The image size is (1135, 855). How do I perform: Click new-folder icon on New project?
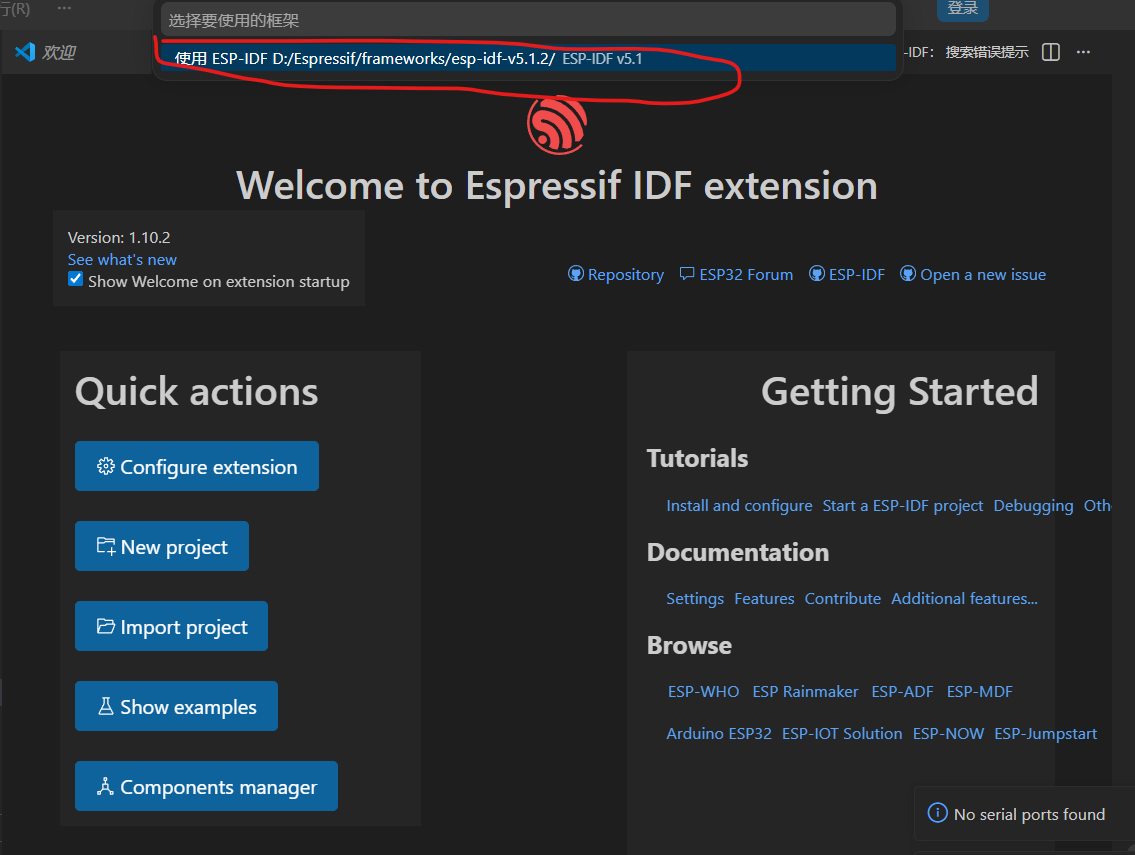[106, 546]
